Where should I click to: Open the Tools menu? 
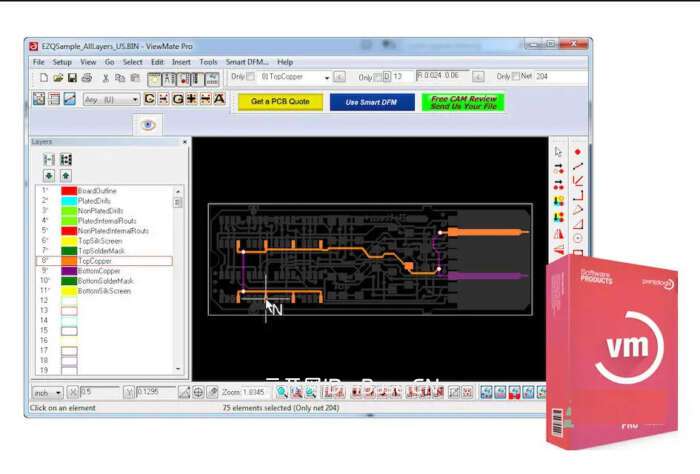click(208, 62)
